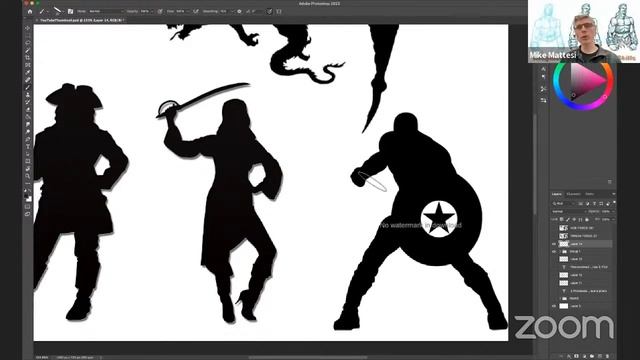Toggle layer filtering switch in Layers panel

(x=614, y=202)
